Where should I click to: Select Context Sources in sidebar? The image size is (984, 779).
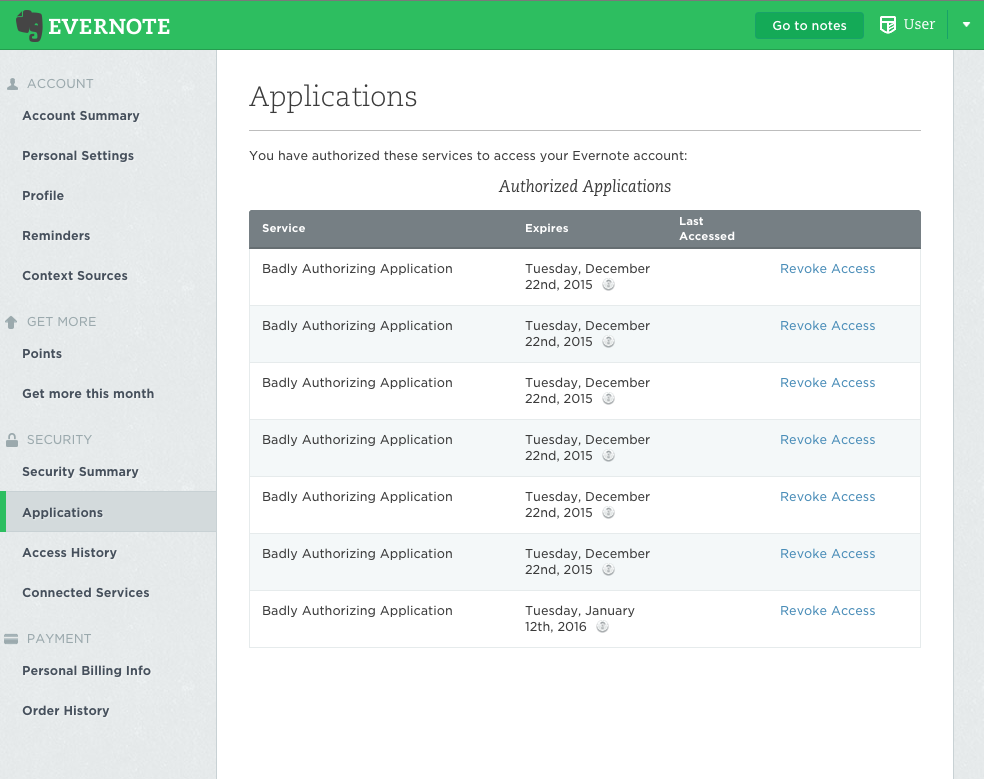coord(75,276)
